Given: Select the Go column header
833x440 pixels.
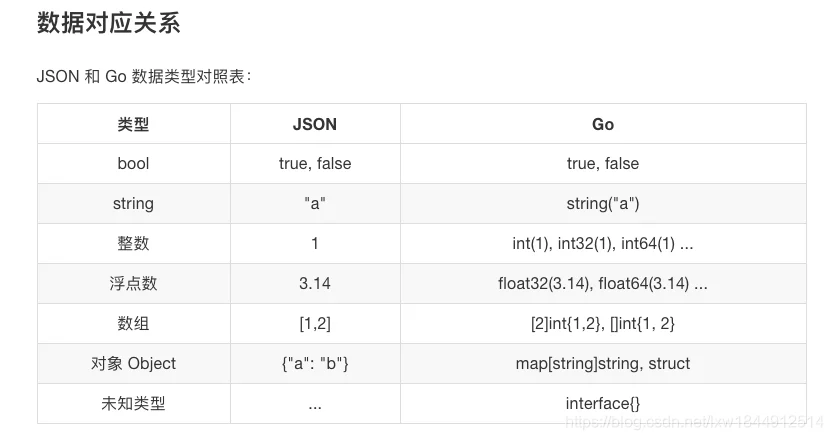Looking at the screenshot, I should tap(603, 124).
